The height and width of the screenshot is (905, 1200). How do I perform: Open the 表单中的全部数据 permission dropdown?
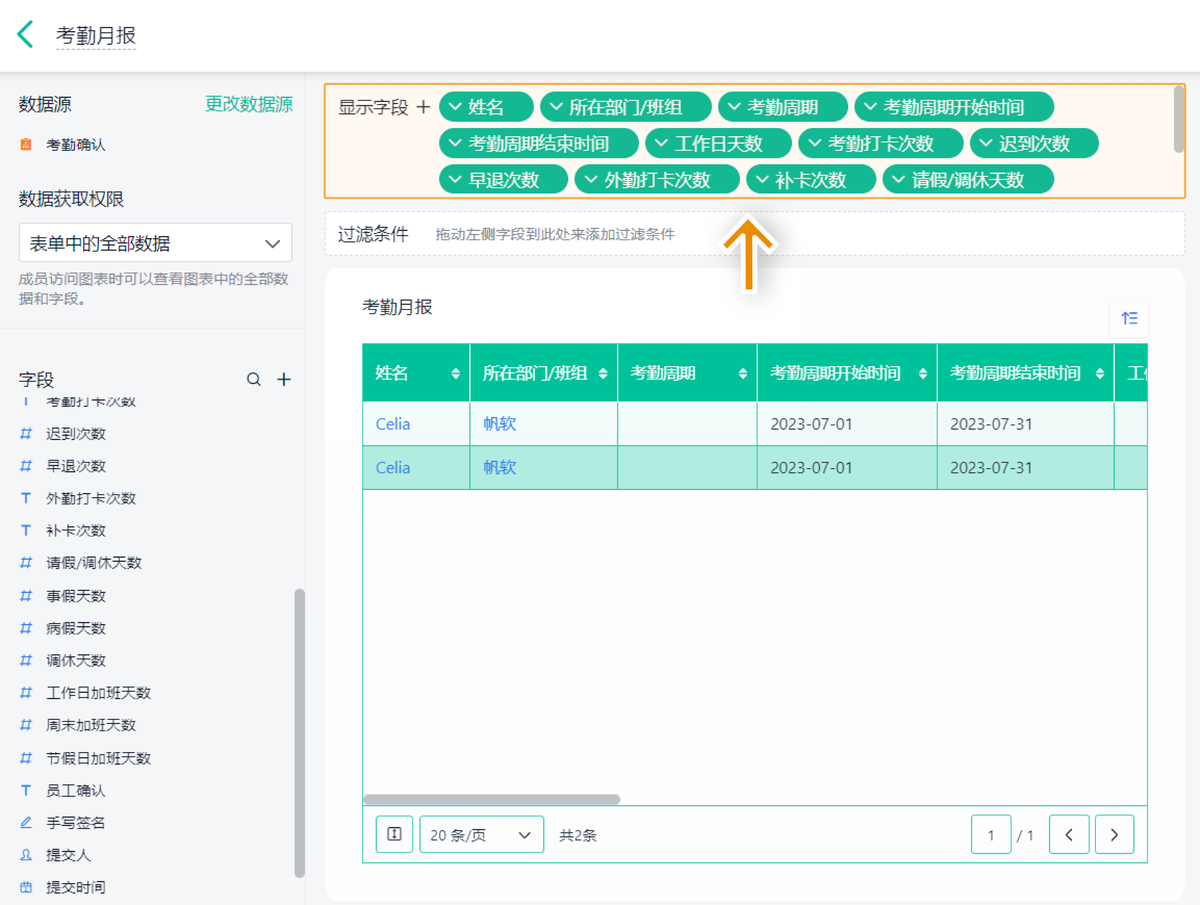[x=155, y=243]
